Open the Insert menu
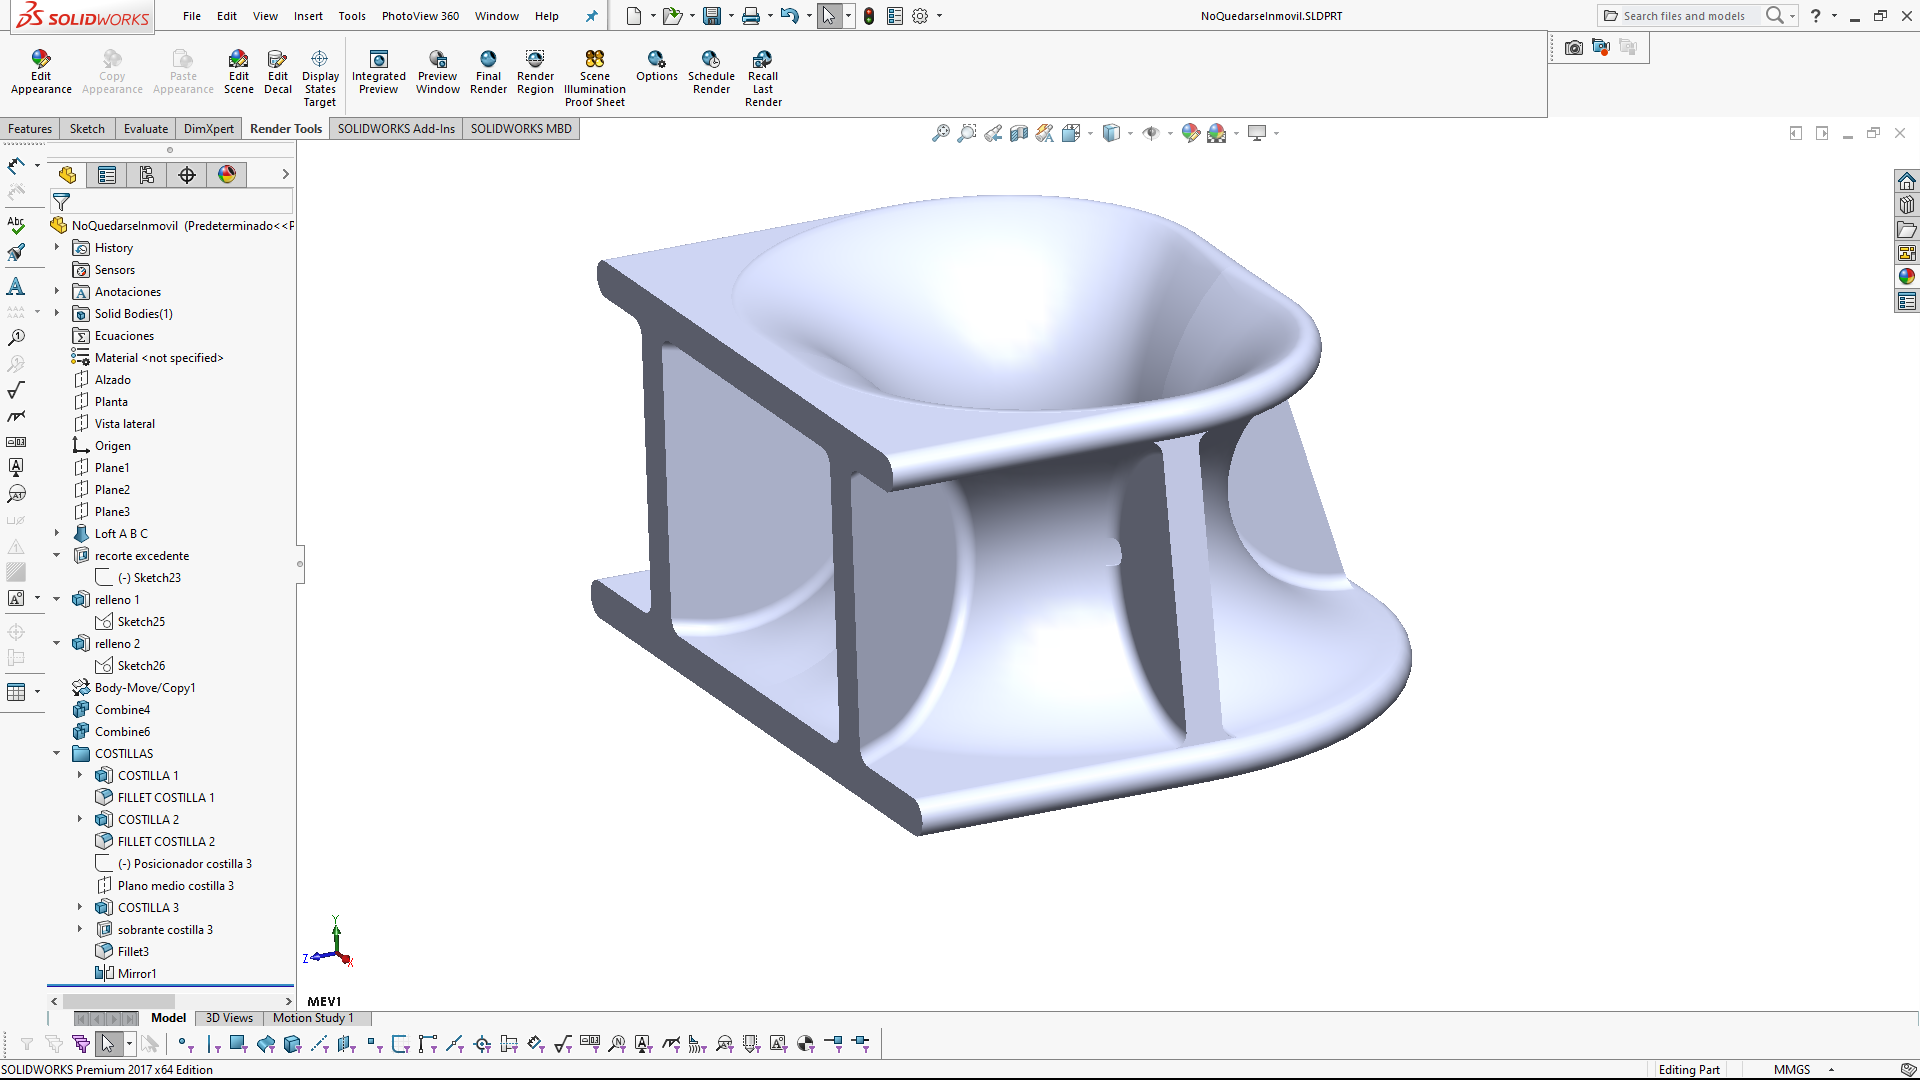This screenshot has height=1080, width=1920. [x=308, y=16]
